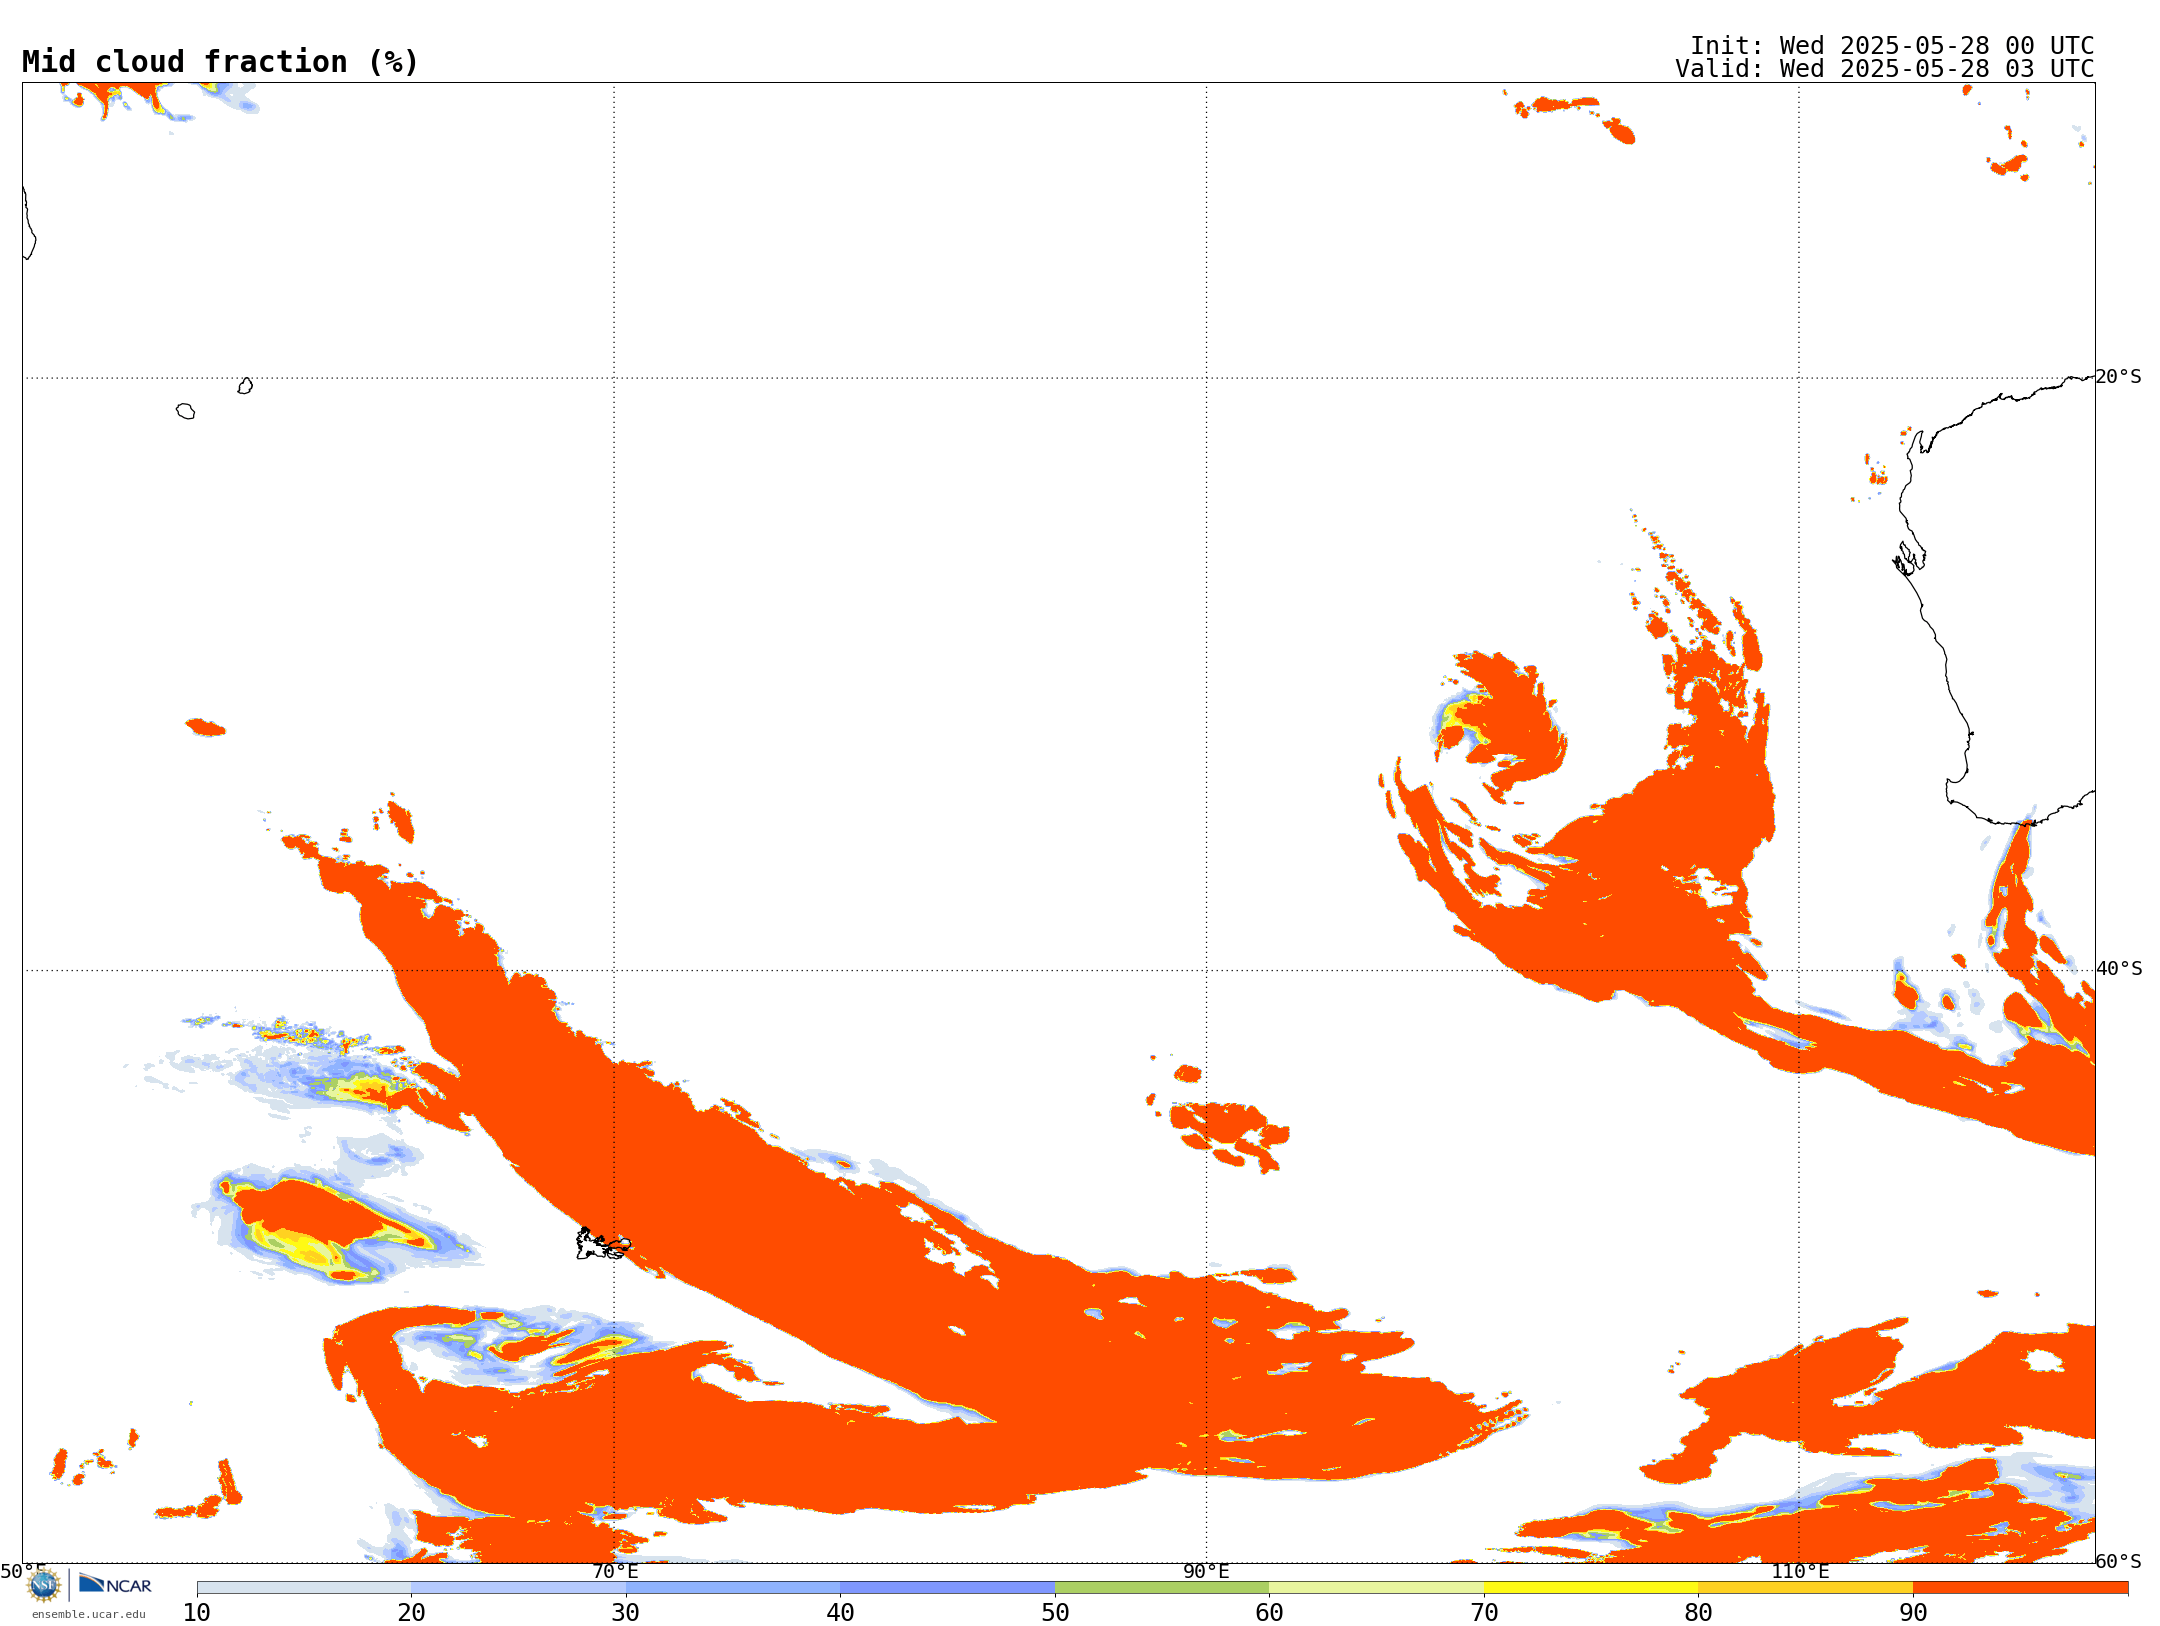The height and width of the screenshot is (1626, 2160).
Task: Click the ensemble.ucar.edu text
Action: pos(89,1614)
